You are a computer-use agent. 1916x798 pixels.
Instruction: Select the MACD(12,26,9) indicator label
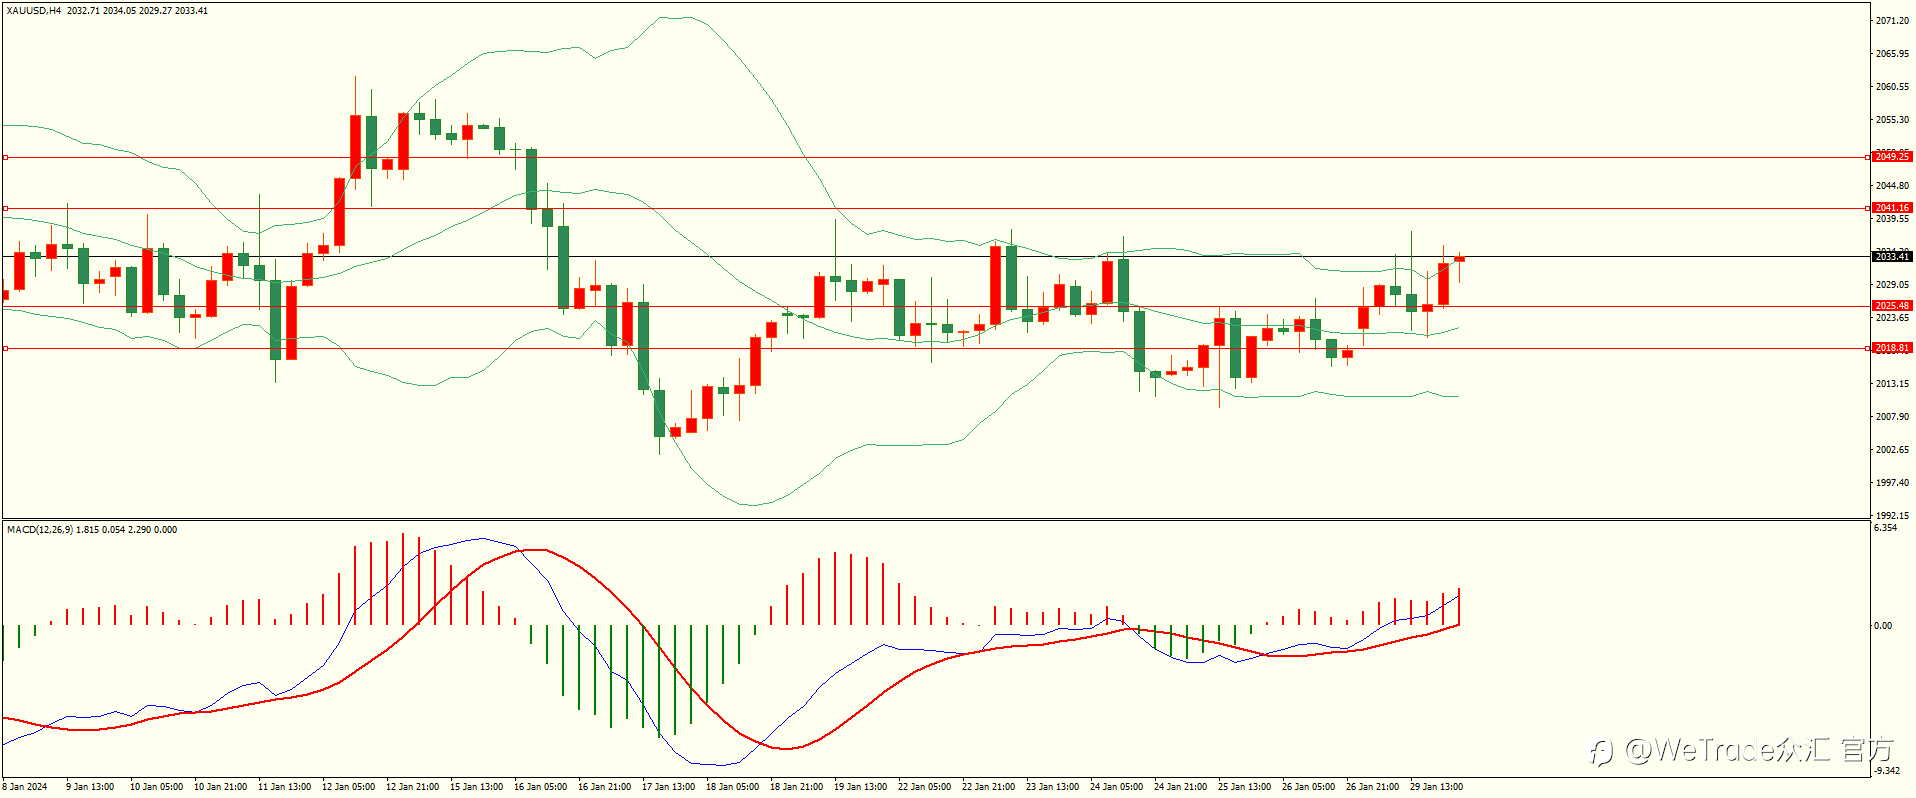point(40,529)
